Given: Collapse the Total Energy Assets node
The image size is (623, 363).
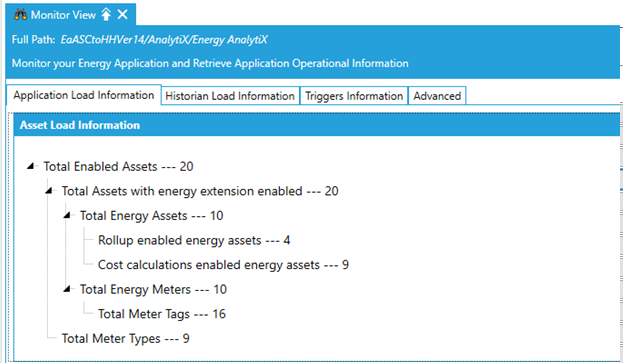Looking at the screenshot, I should point(67,215).
